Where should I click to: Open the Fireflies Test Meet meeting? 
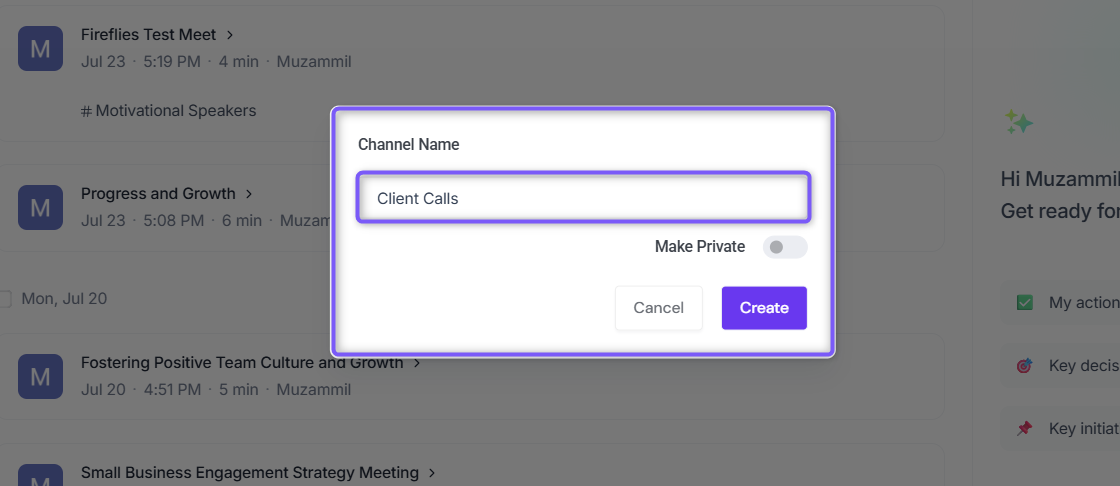pos(149,34)
